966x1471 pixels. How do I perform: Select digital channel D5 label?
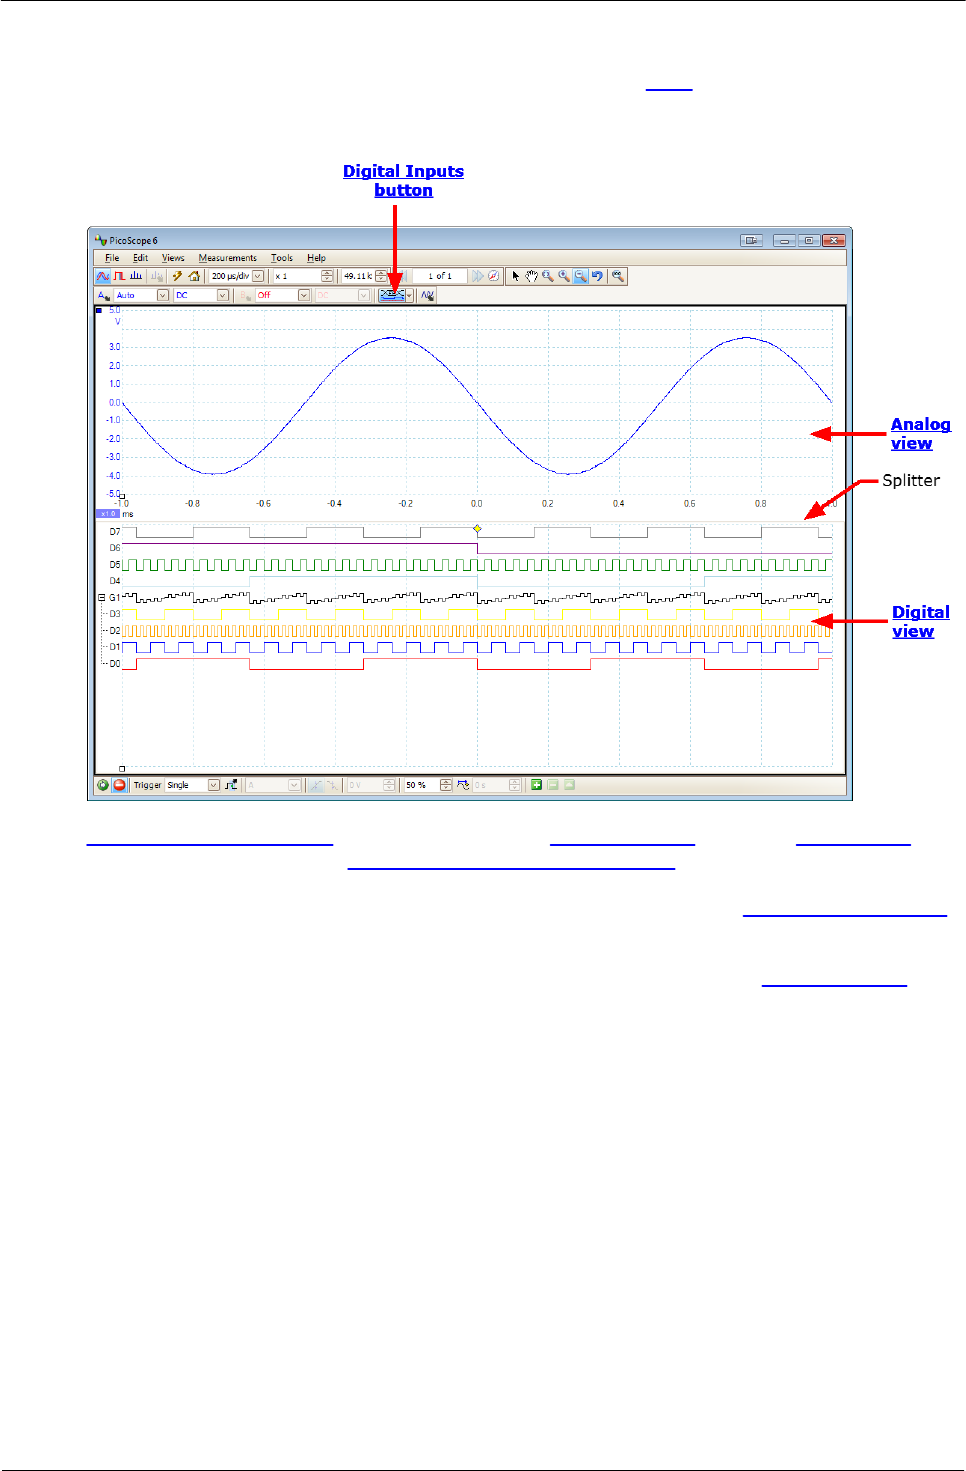[115, 564]
